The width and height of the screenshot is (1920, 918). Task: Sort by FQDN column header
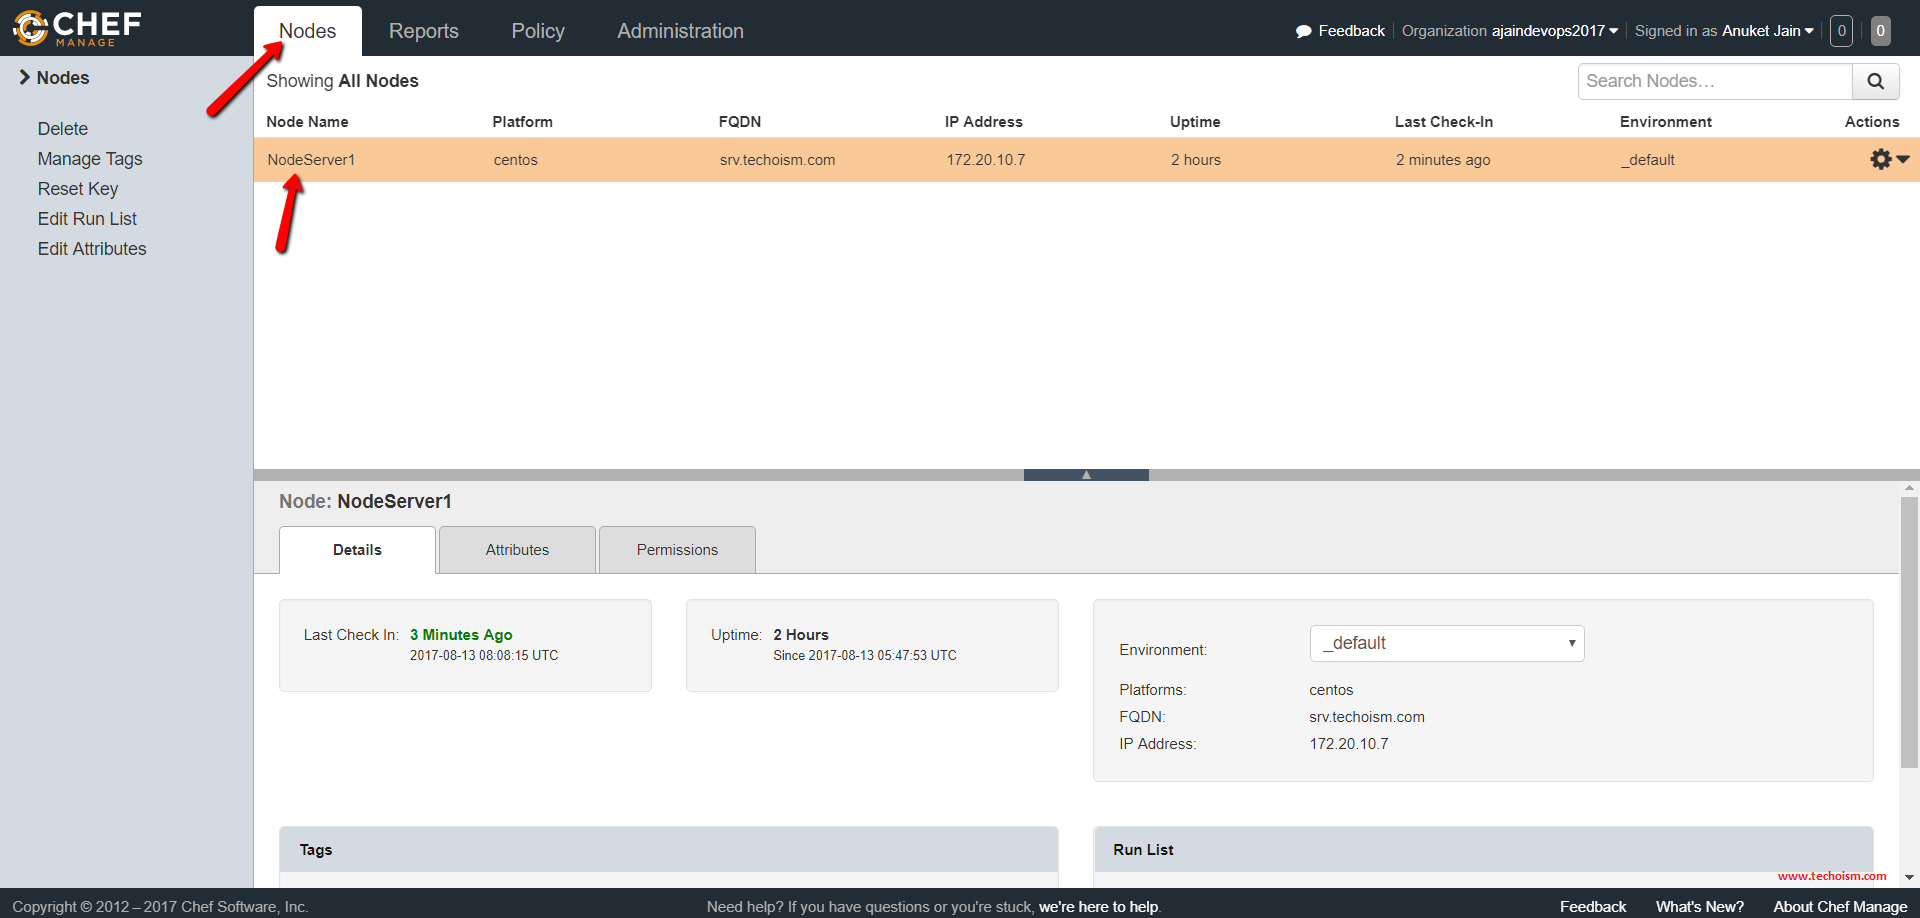click(x=740, y=122)
